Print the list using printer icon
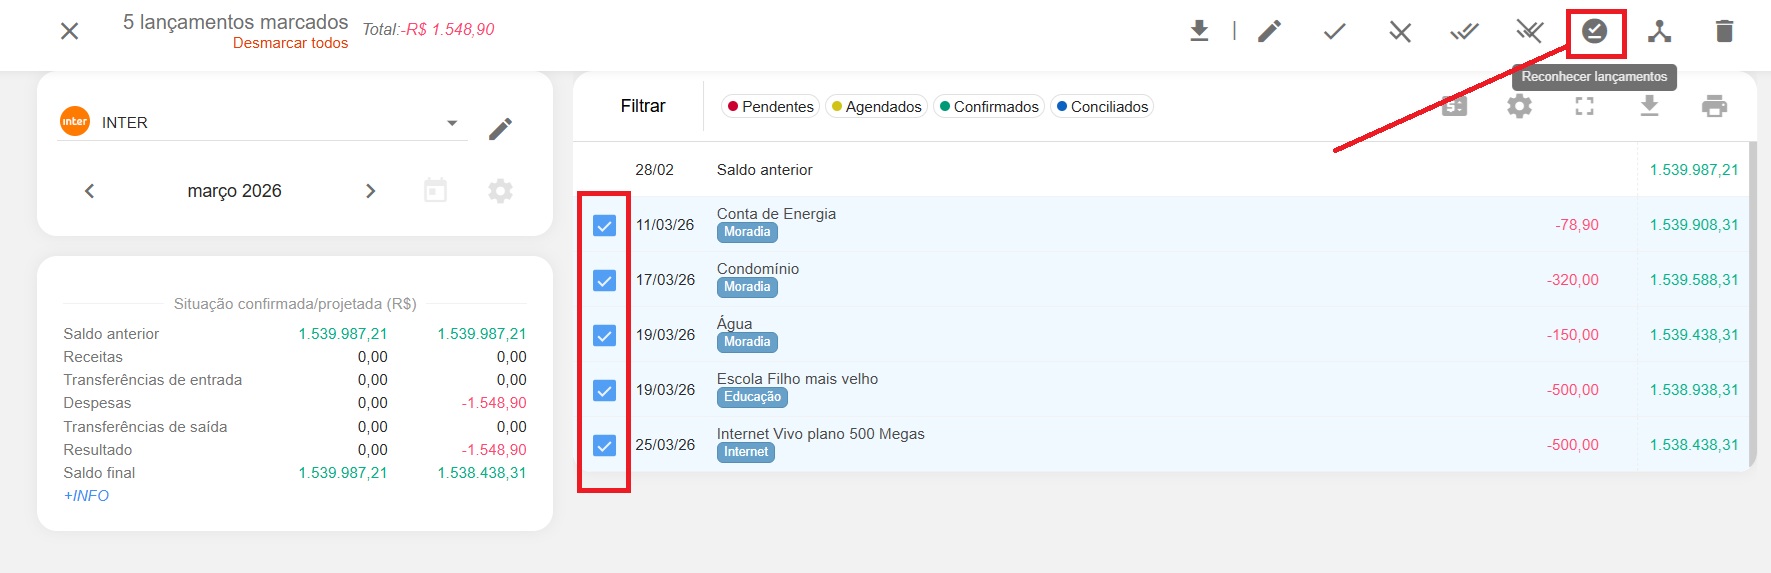 1714,106
